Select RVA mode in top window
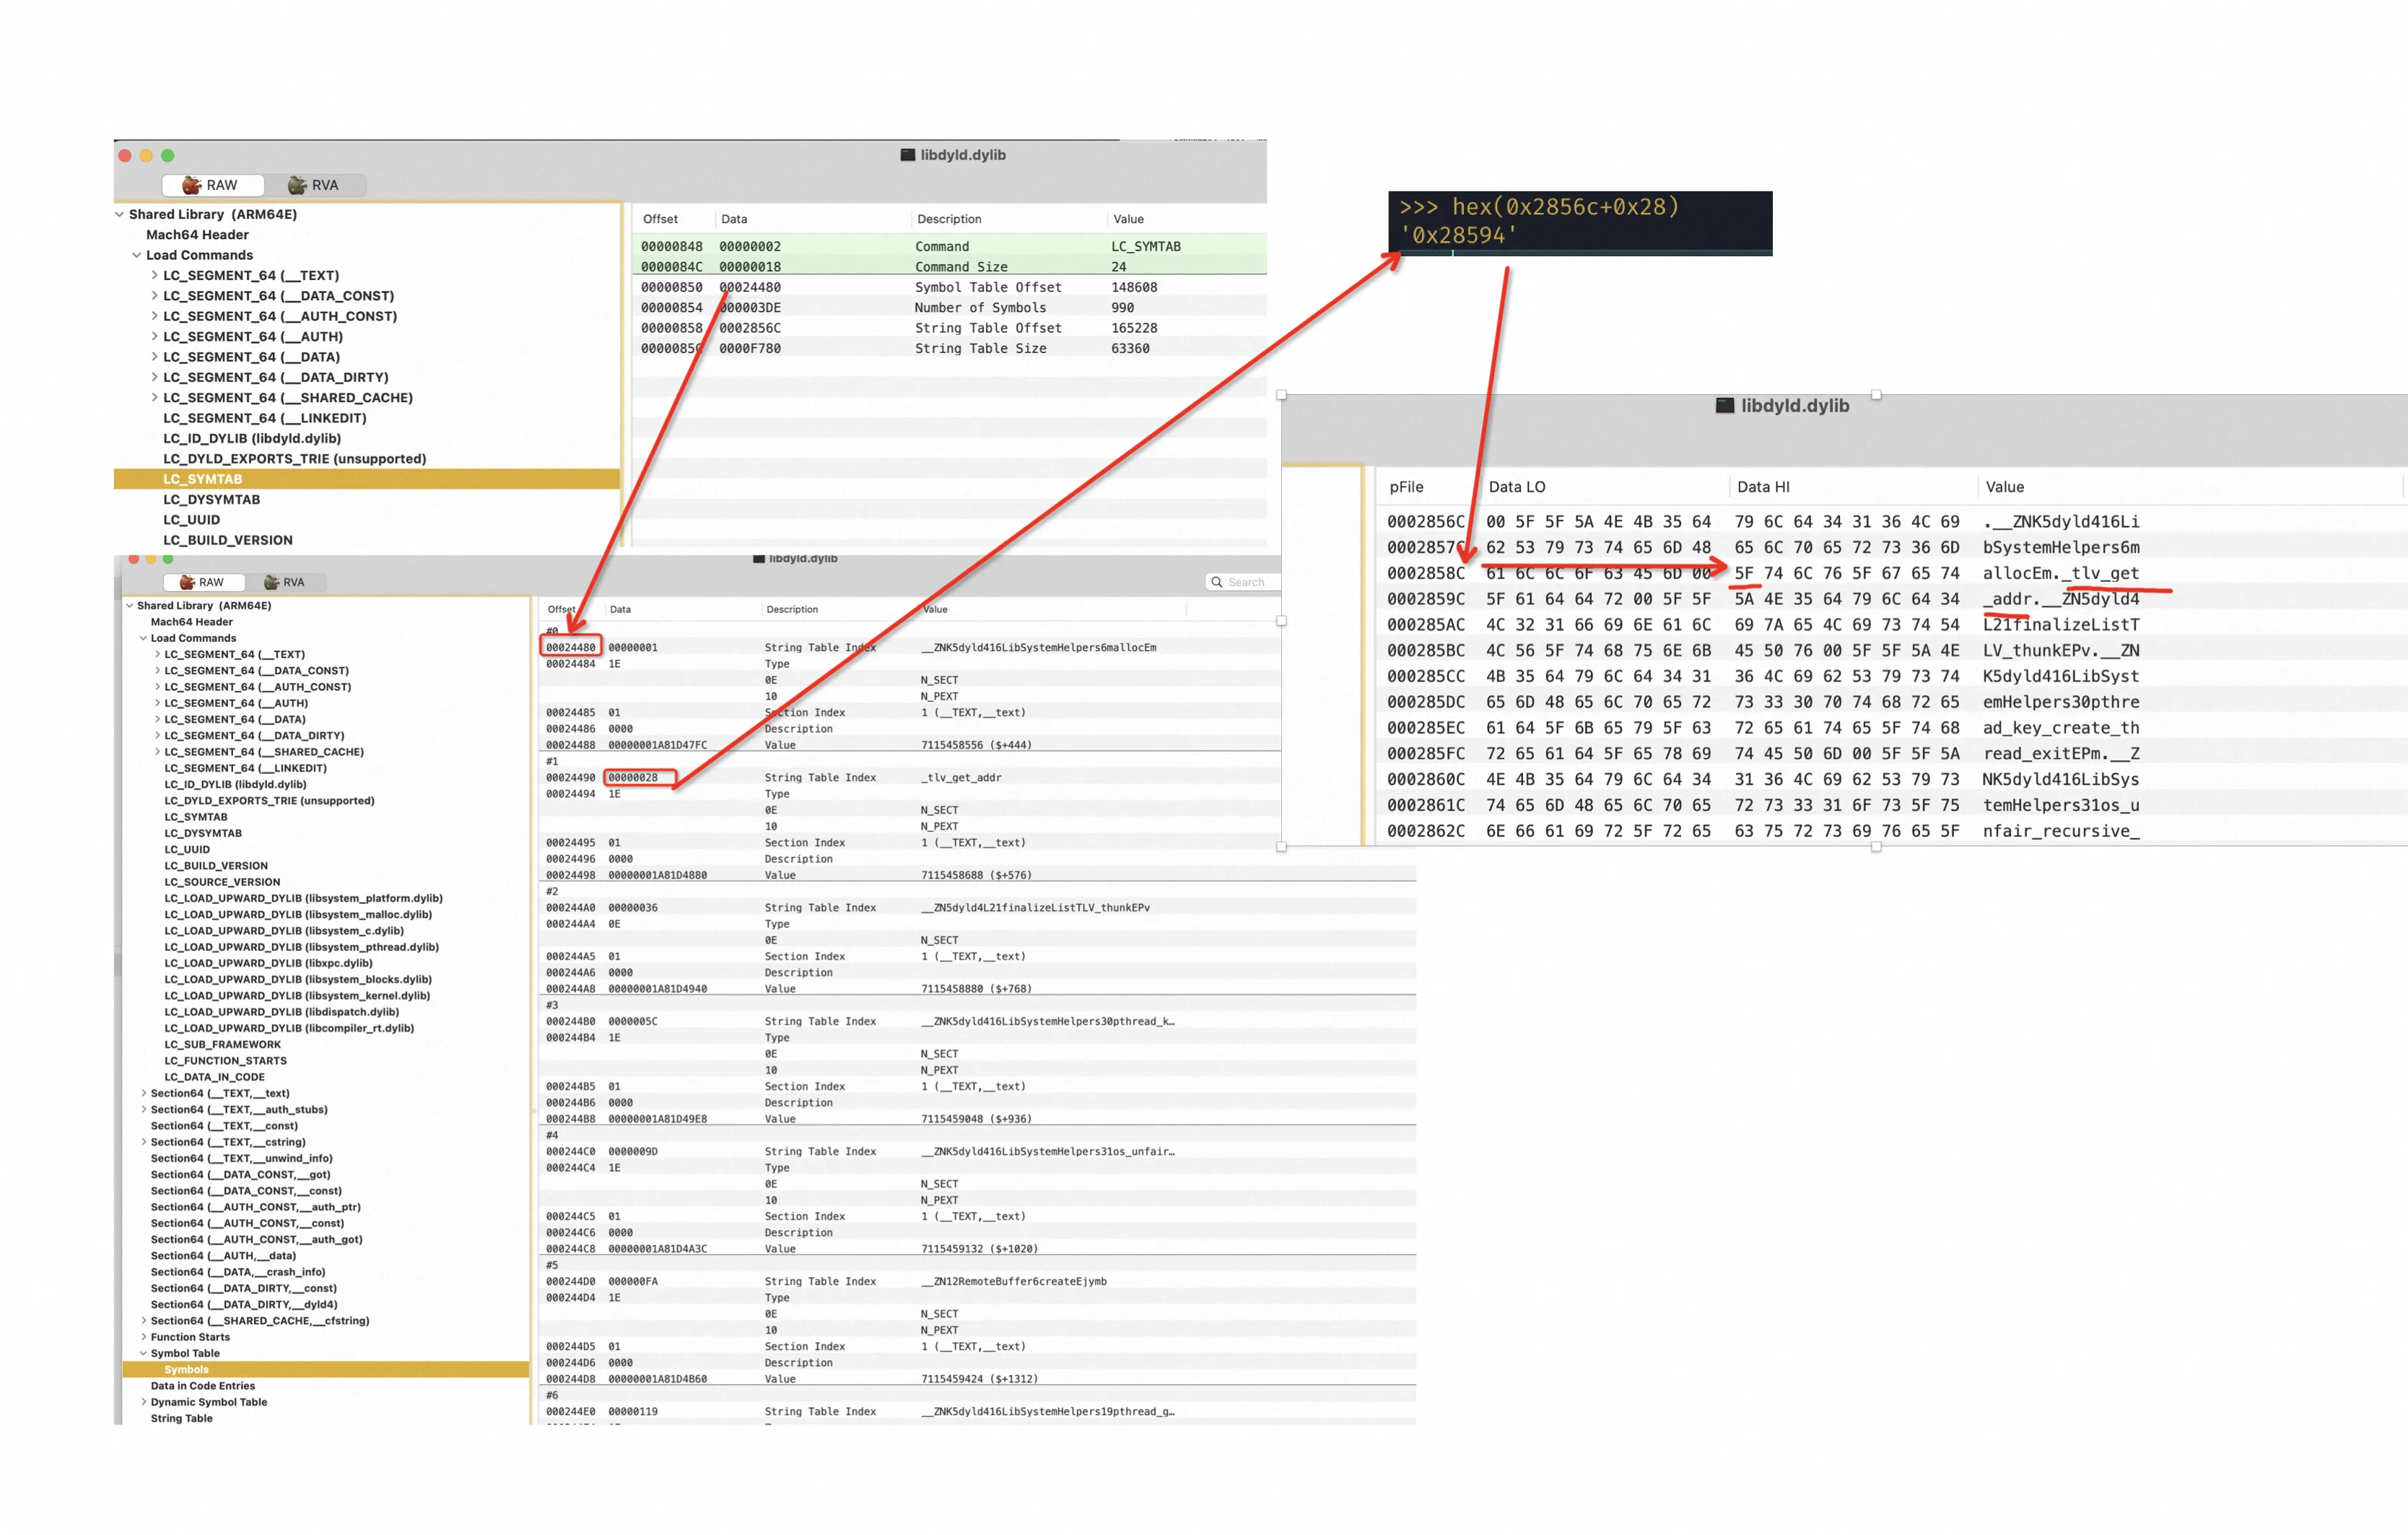 click(314, 185)
